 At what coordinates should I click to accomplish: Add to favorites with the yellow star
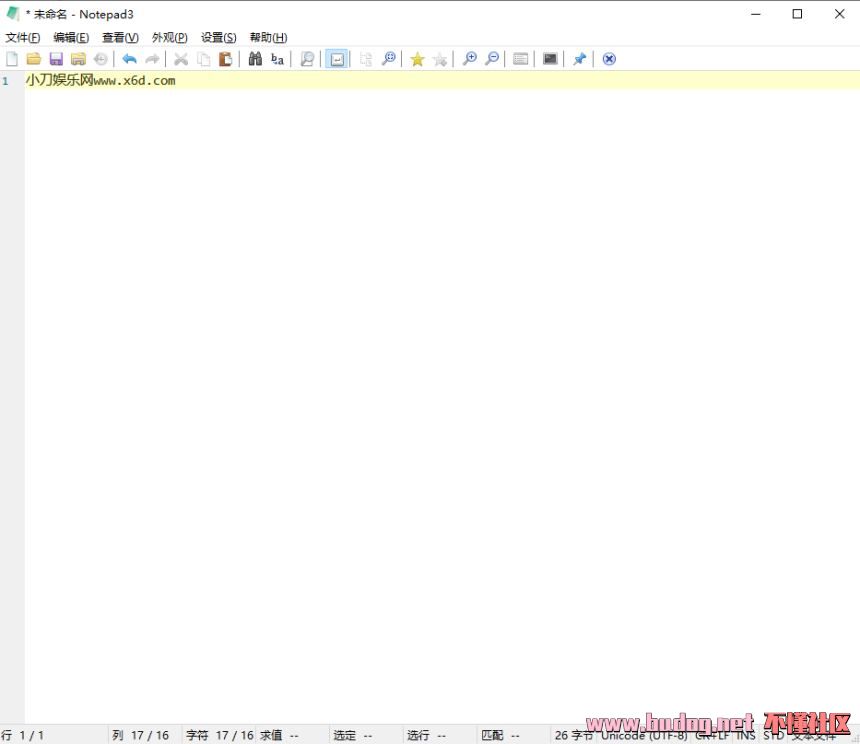(x=417, y=59)
